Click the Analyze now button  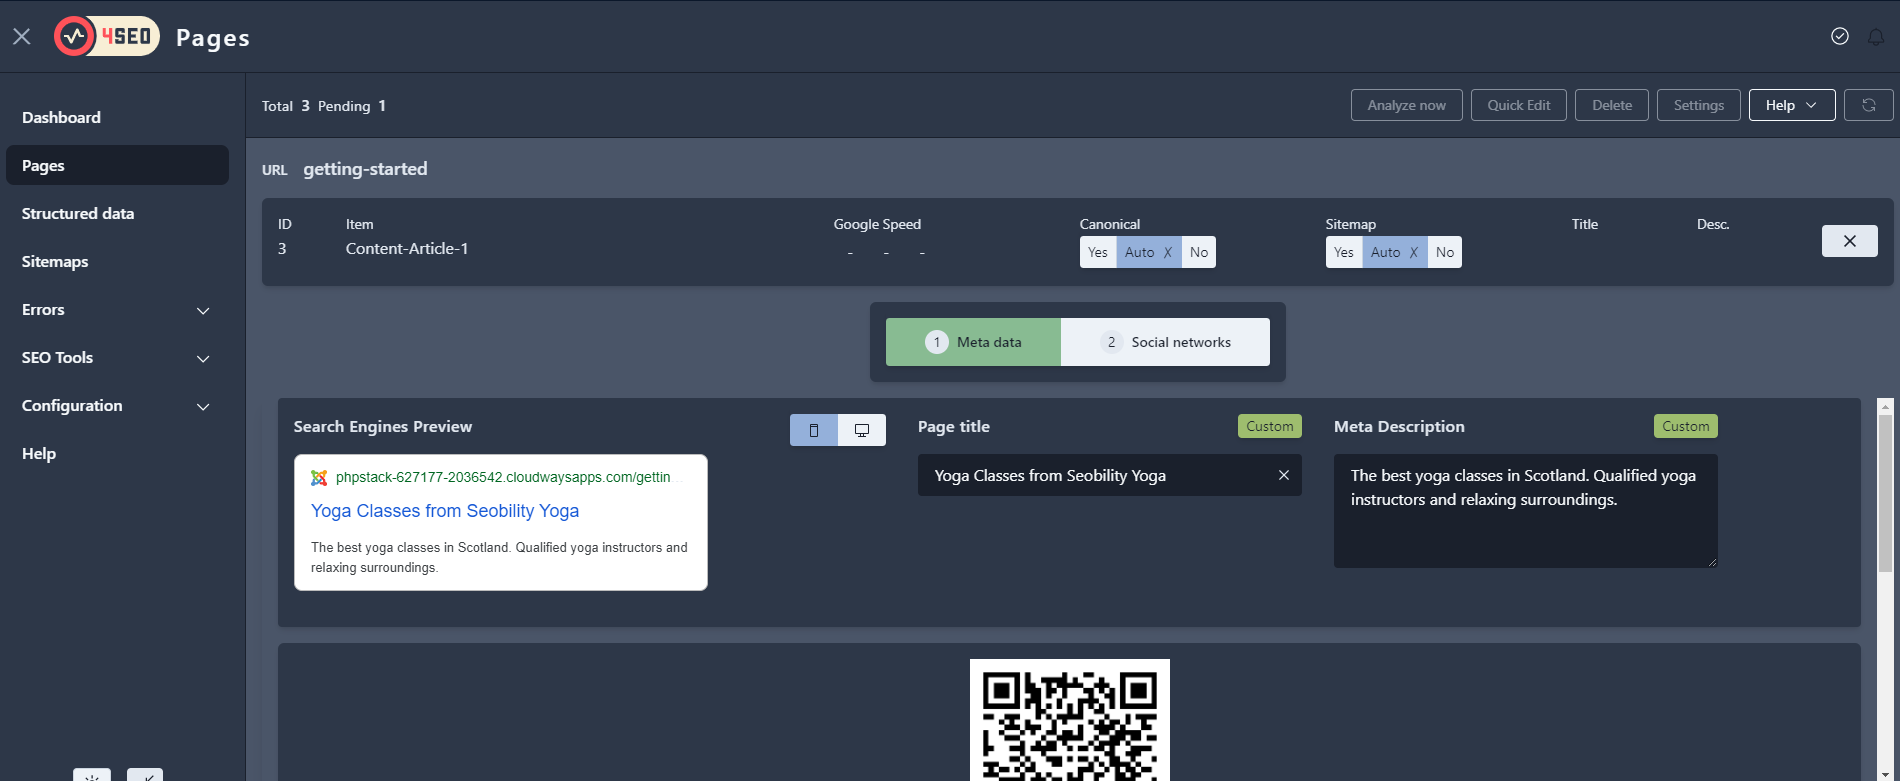pyautogui.click(x=1407, y=105)
